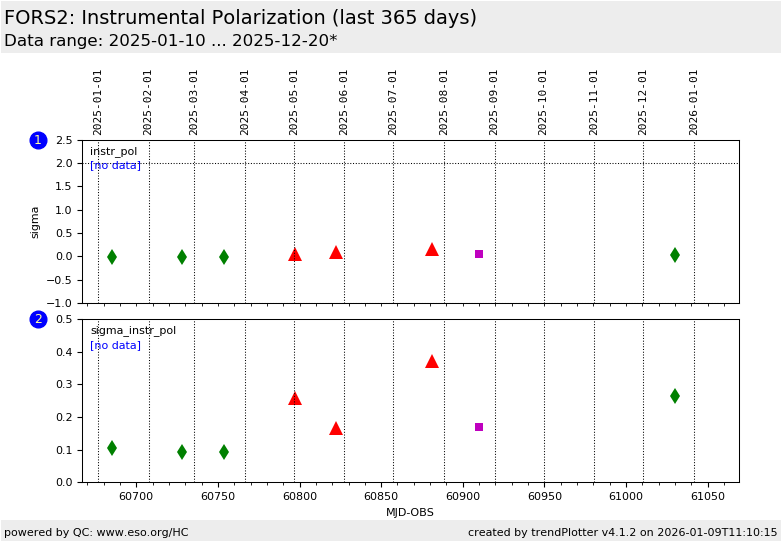Click the blue number 1 plot badge
Image resolution: width=782 pixels, height=542 pixels.
tap(38, 140)
